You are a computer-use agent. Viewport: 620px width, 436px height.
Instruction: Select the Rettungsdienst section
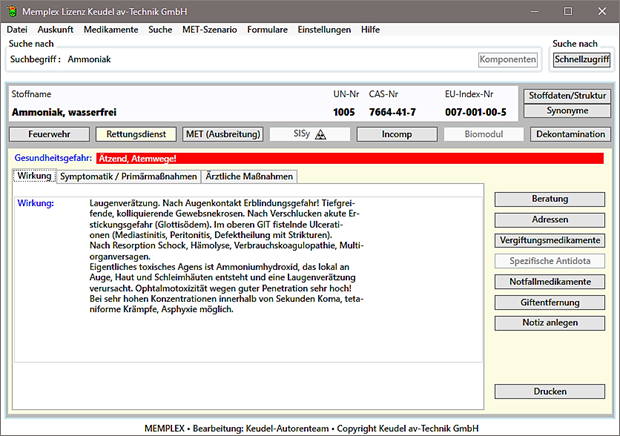pos(136,134)
